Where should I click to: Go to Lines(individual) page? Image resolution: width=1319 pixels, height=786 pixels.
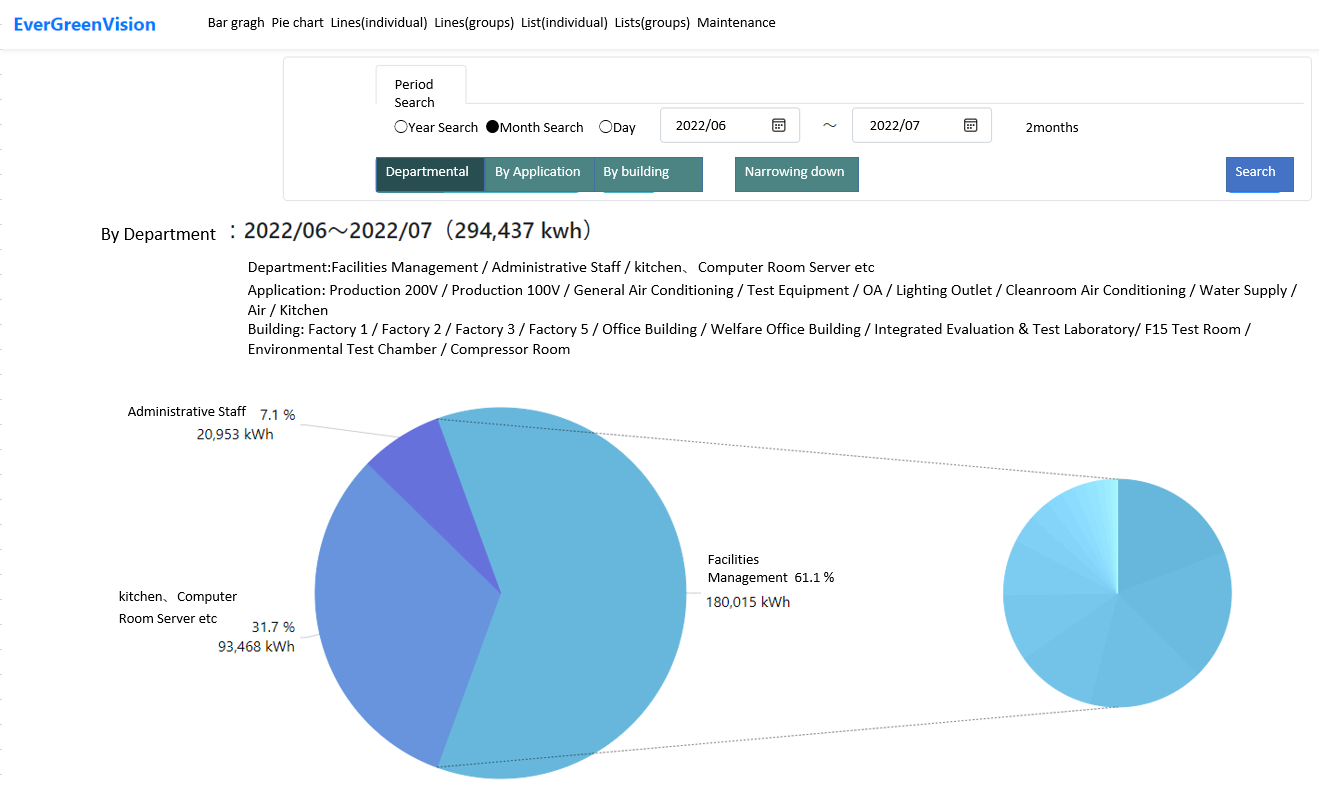point(379,22)
